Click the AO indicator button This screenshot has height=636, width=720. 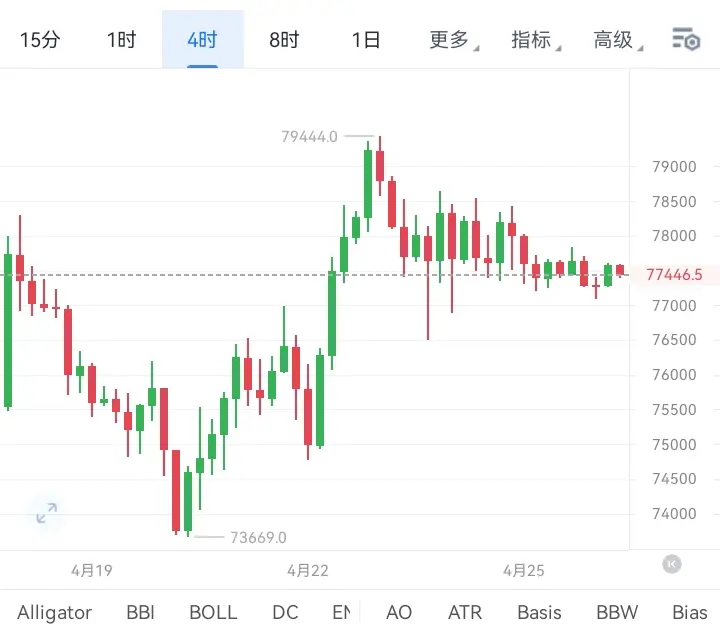(398, 612)
